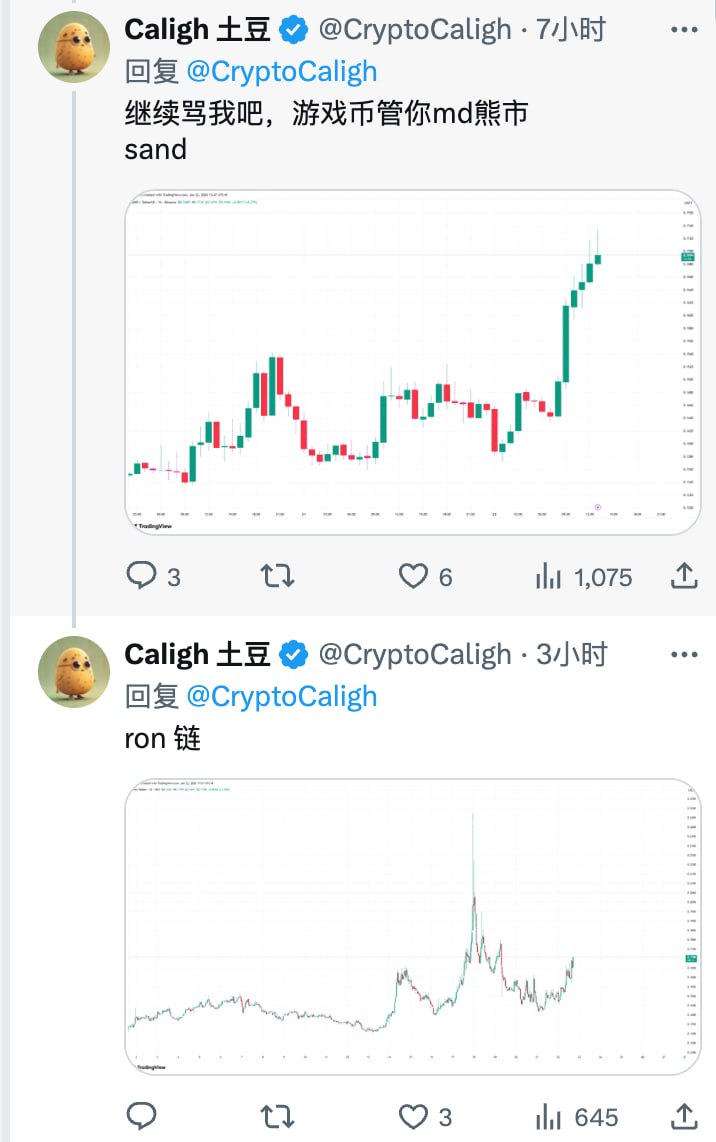Viewport: 716px width, 1142px height.
Task: Open the sand price chart image
Action: pyautogui.click(x=412, y=361)
